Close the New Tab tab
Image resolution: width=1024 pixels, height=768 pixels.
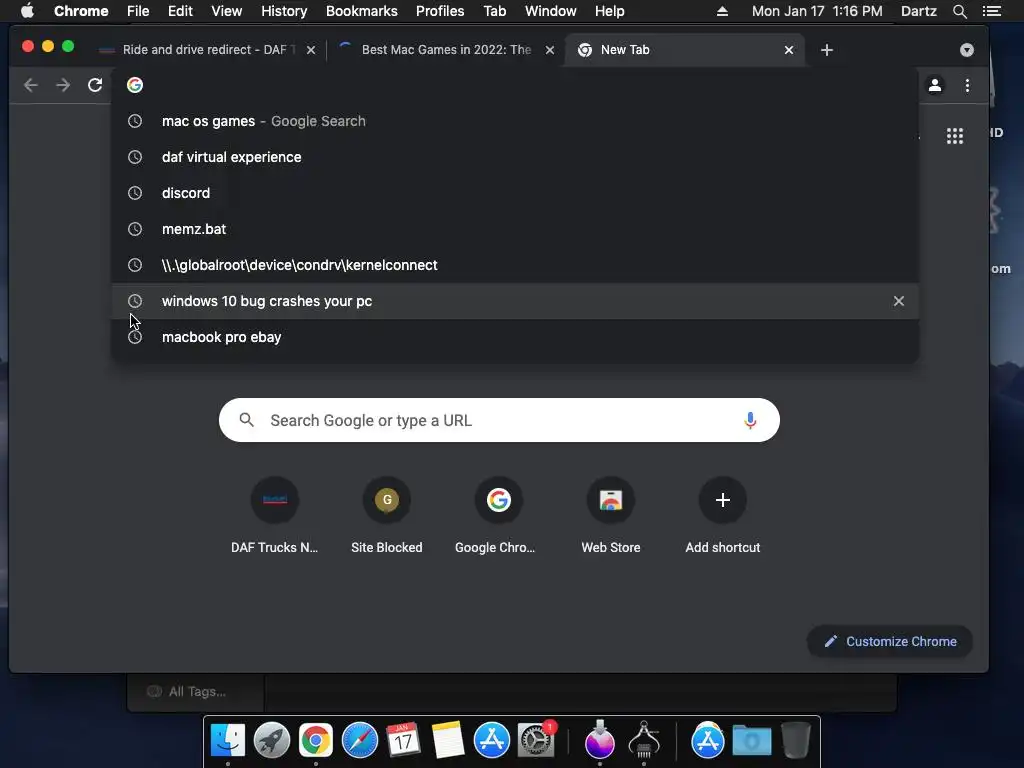[x=789, y=50]
